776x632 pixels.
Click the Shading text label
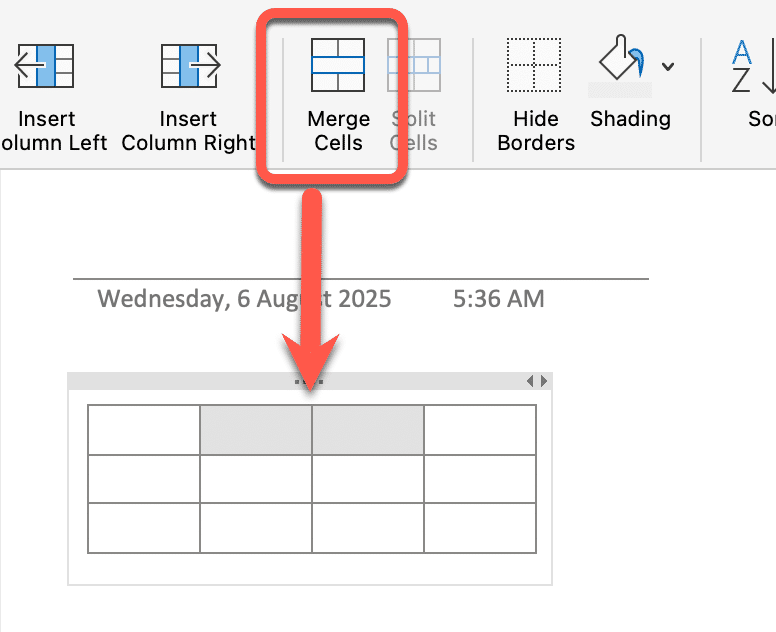tap(630, 119)
